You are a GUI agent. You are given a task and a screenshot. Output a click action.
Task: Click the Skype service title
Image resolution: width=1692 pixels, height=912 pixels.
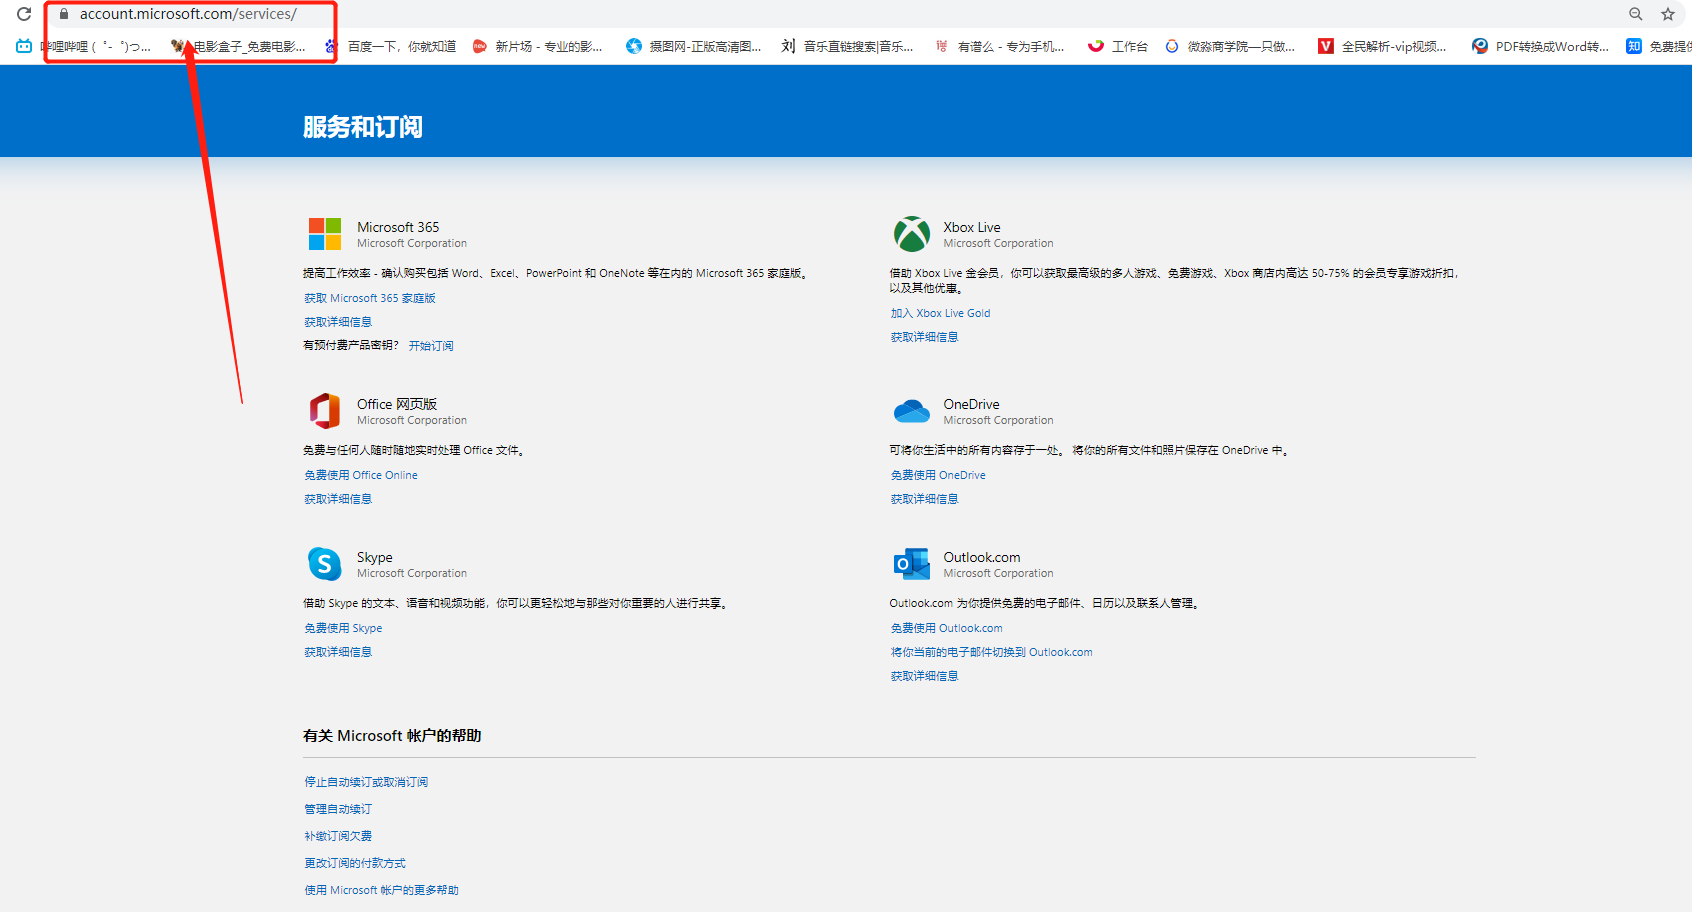tap(375, 557)
